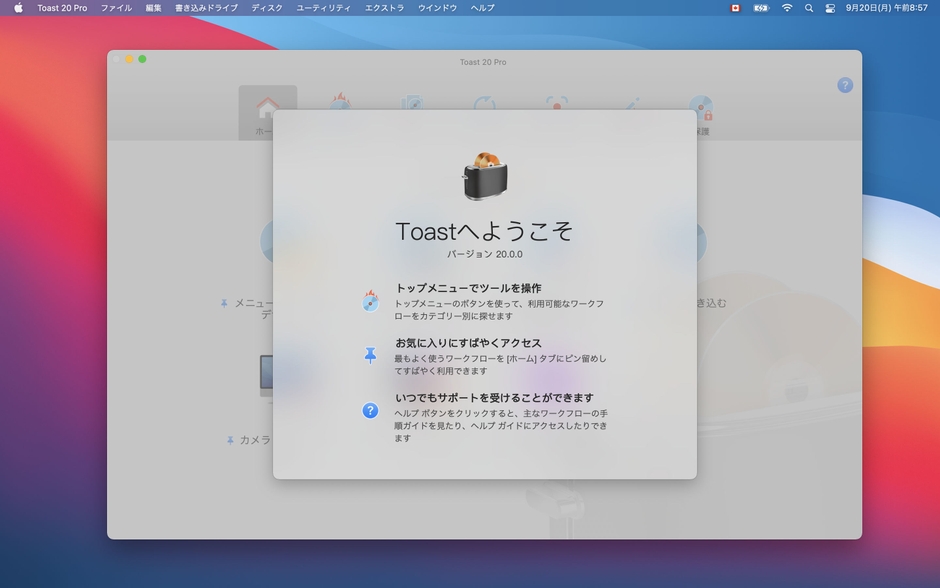
Task: Click the question mark icon in welcome dialog
Action: (x=370, y=410)
